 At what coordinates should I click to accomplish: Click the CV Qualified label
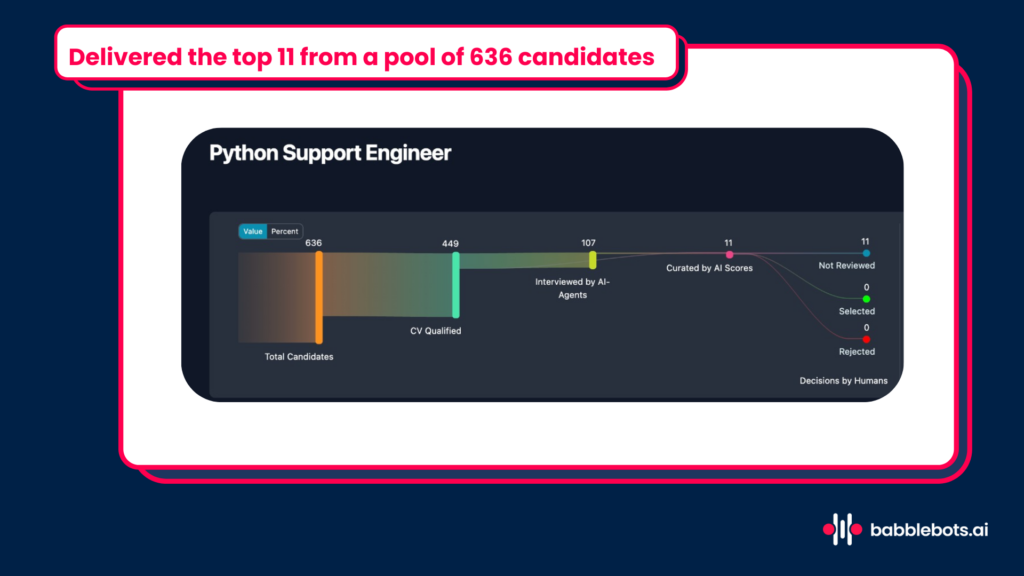[x=436, y=331]
